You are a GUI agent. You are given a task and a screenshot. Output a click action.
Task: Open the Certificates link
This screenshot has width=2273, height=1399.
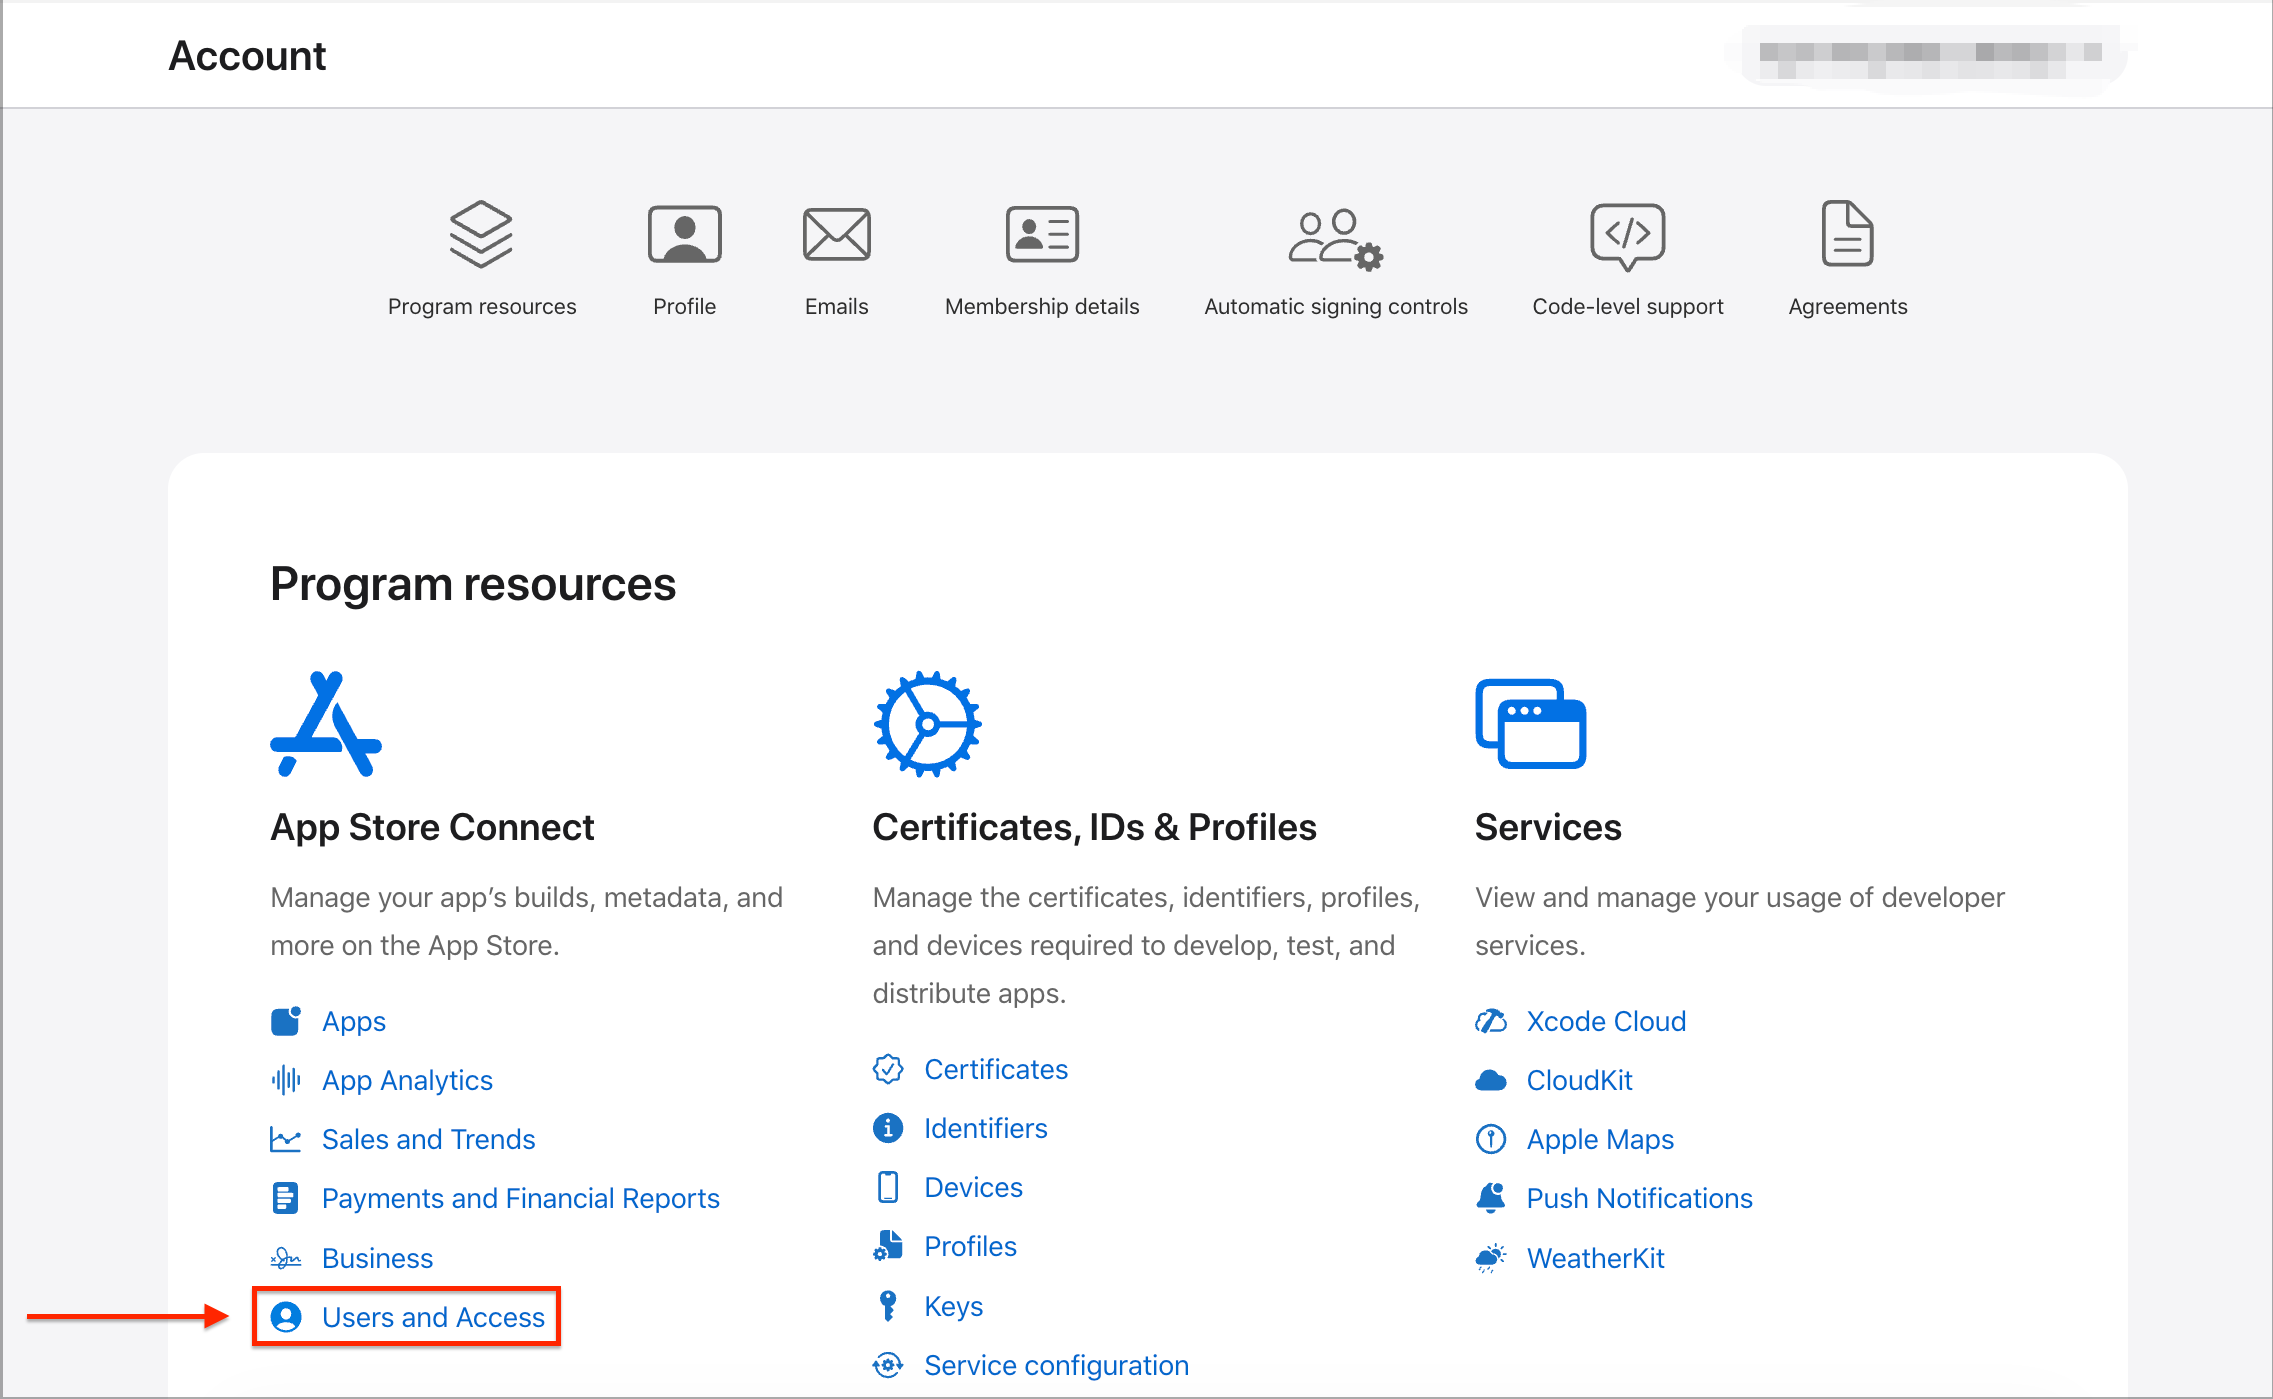click(x=996, y=1069)
